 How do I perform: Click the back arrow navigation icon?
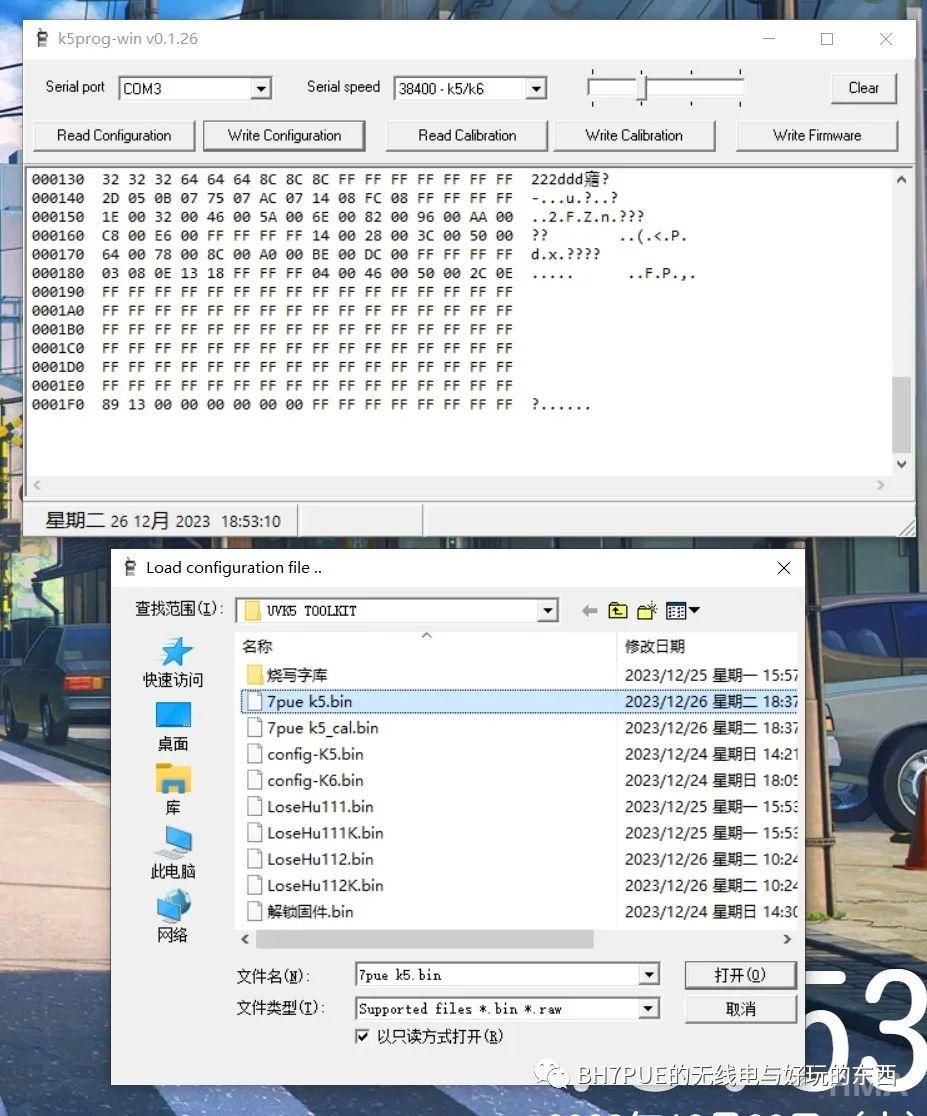click(x=589, y=610)
